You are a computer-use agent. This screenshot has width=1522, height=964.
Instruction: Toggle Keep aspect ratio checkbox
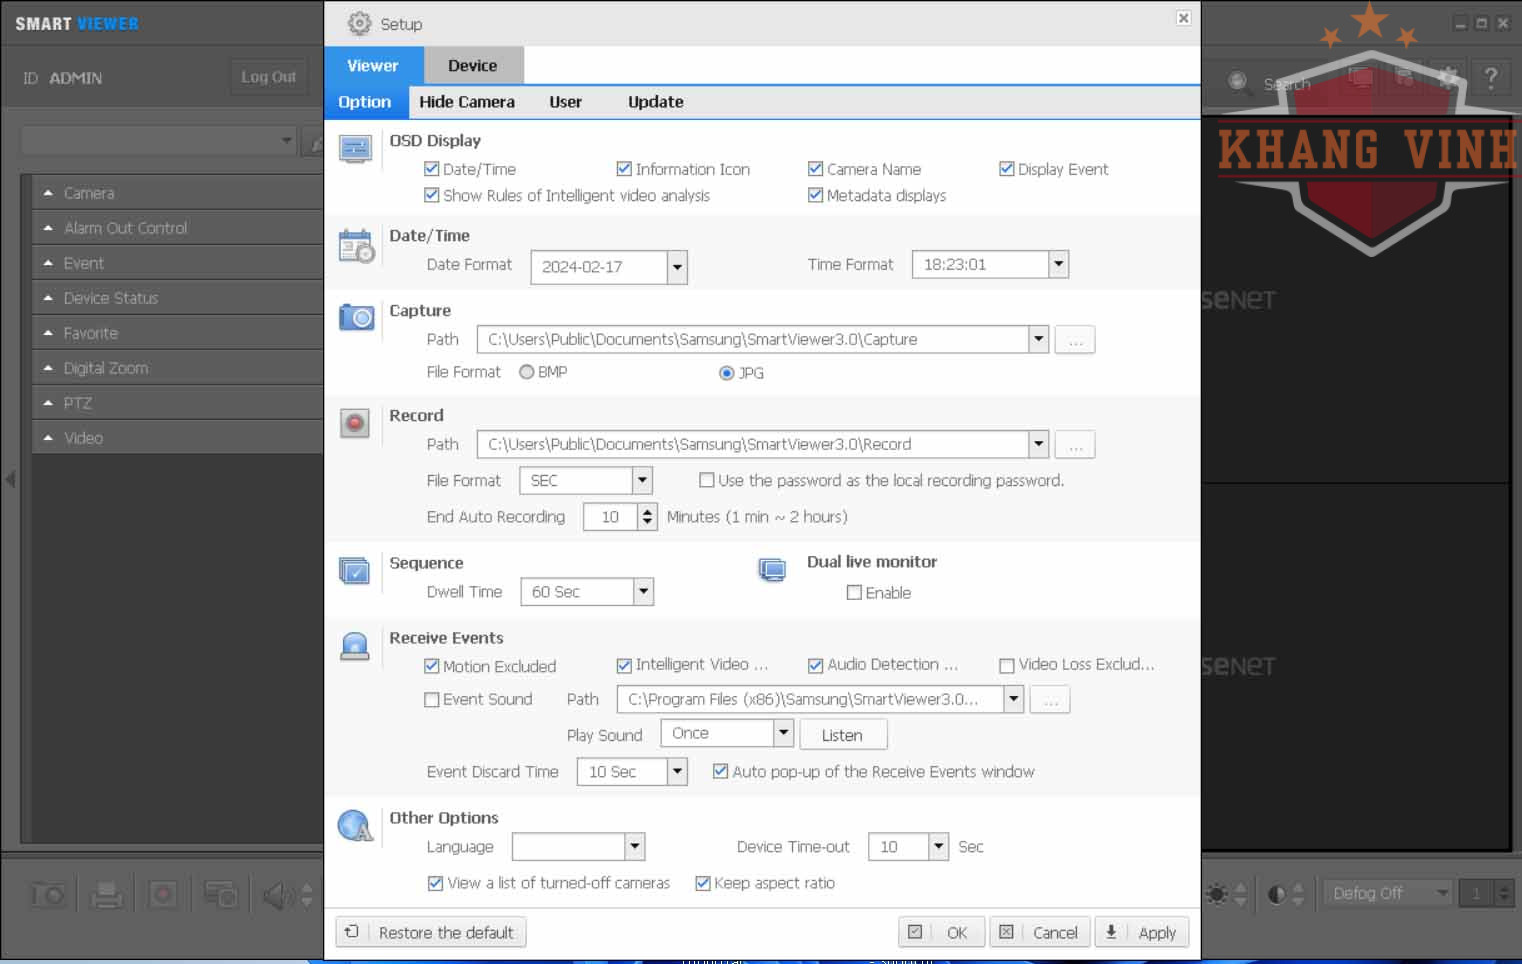click(703, 883)
